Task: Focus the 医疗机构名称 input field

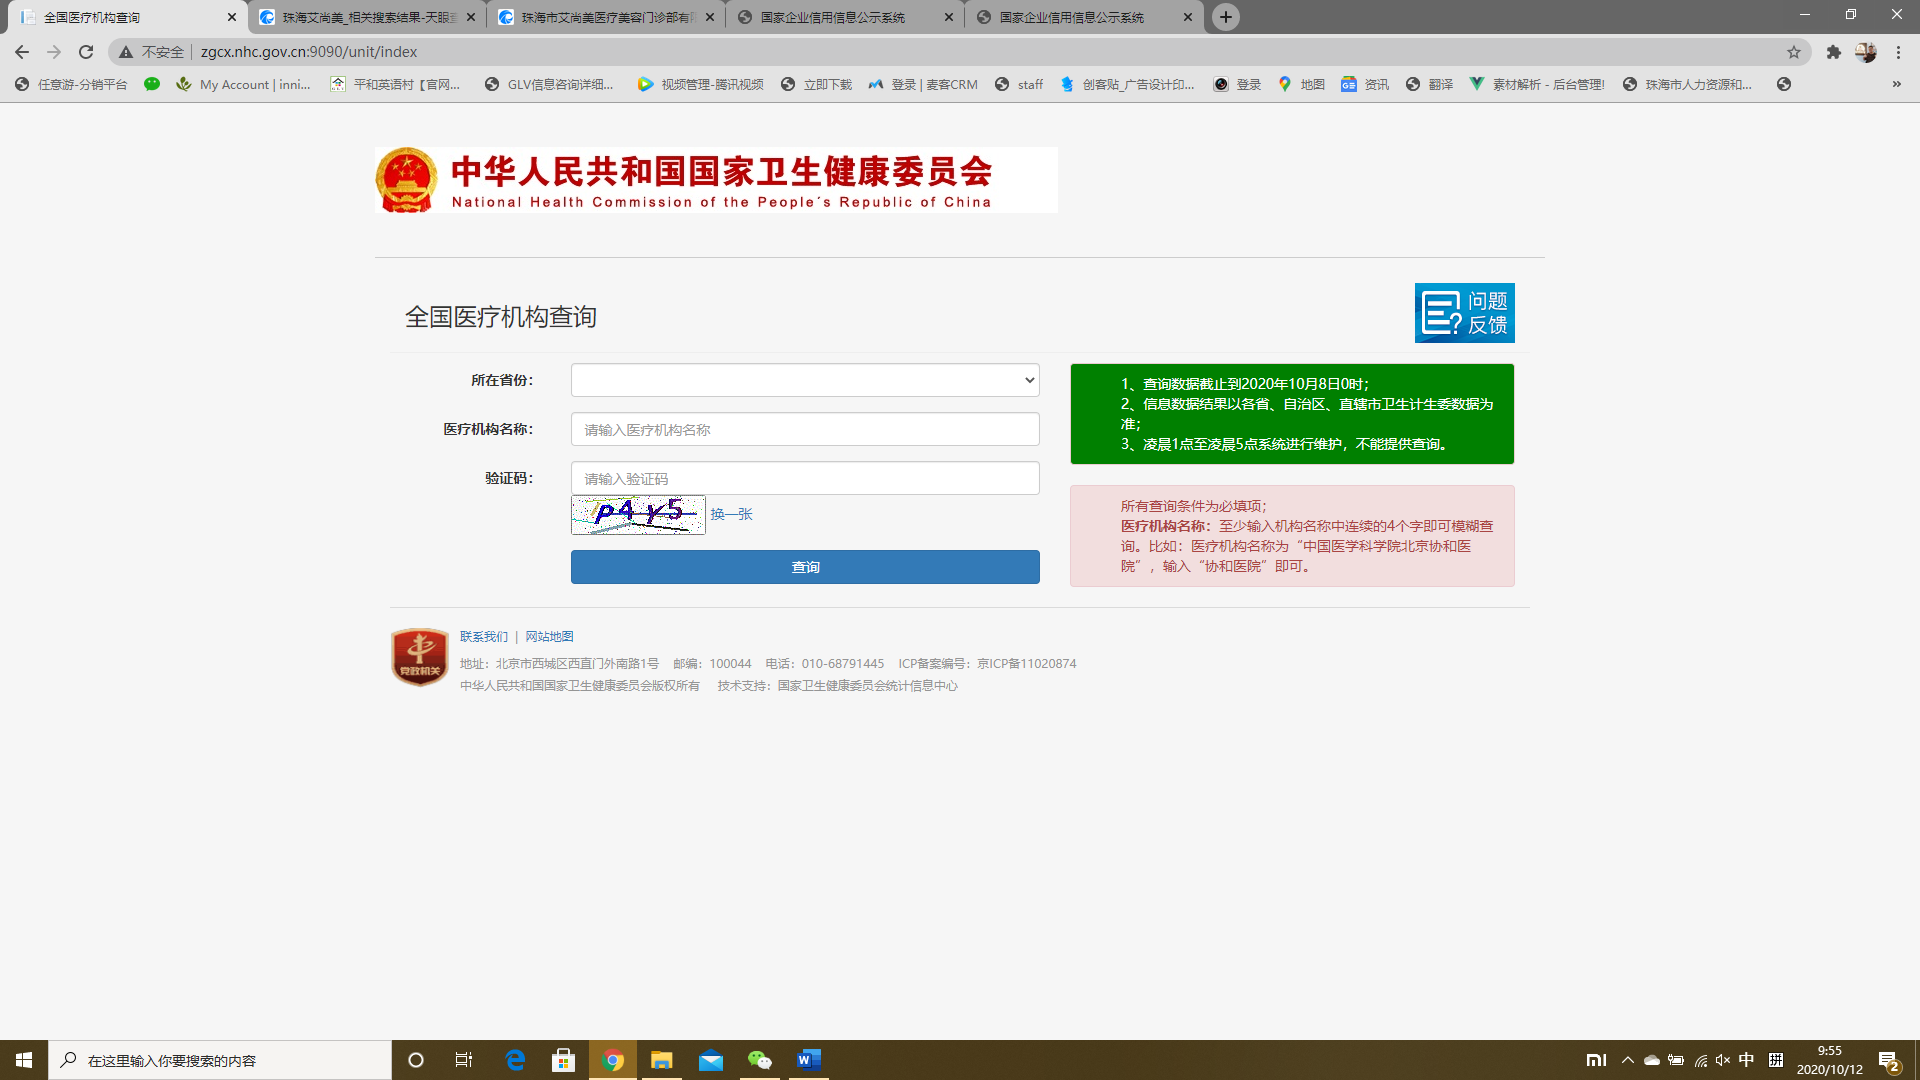Action: [805, 429]
